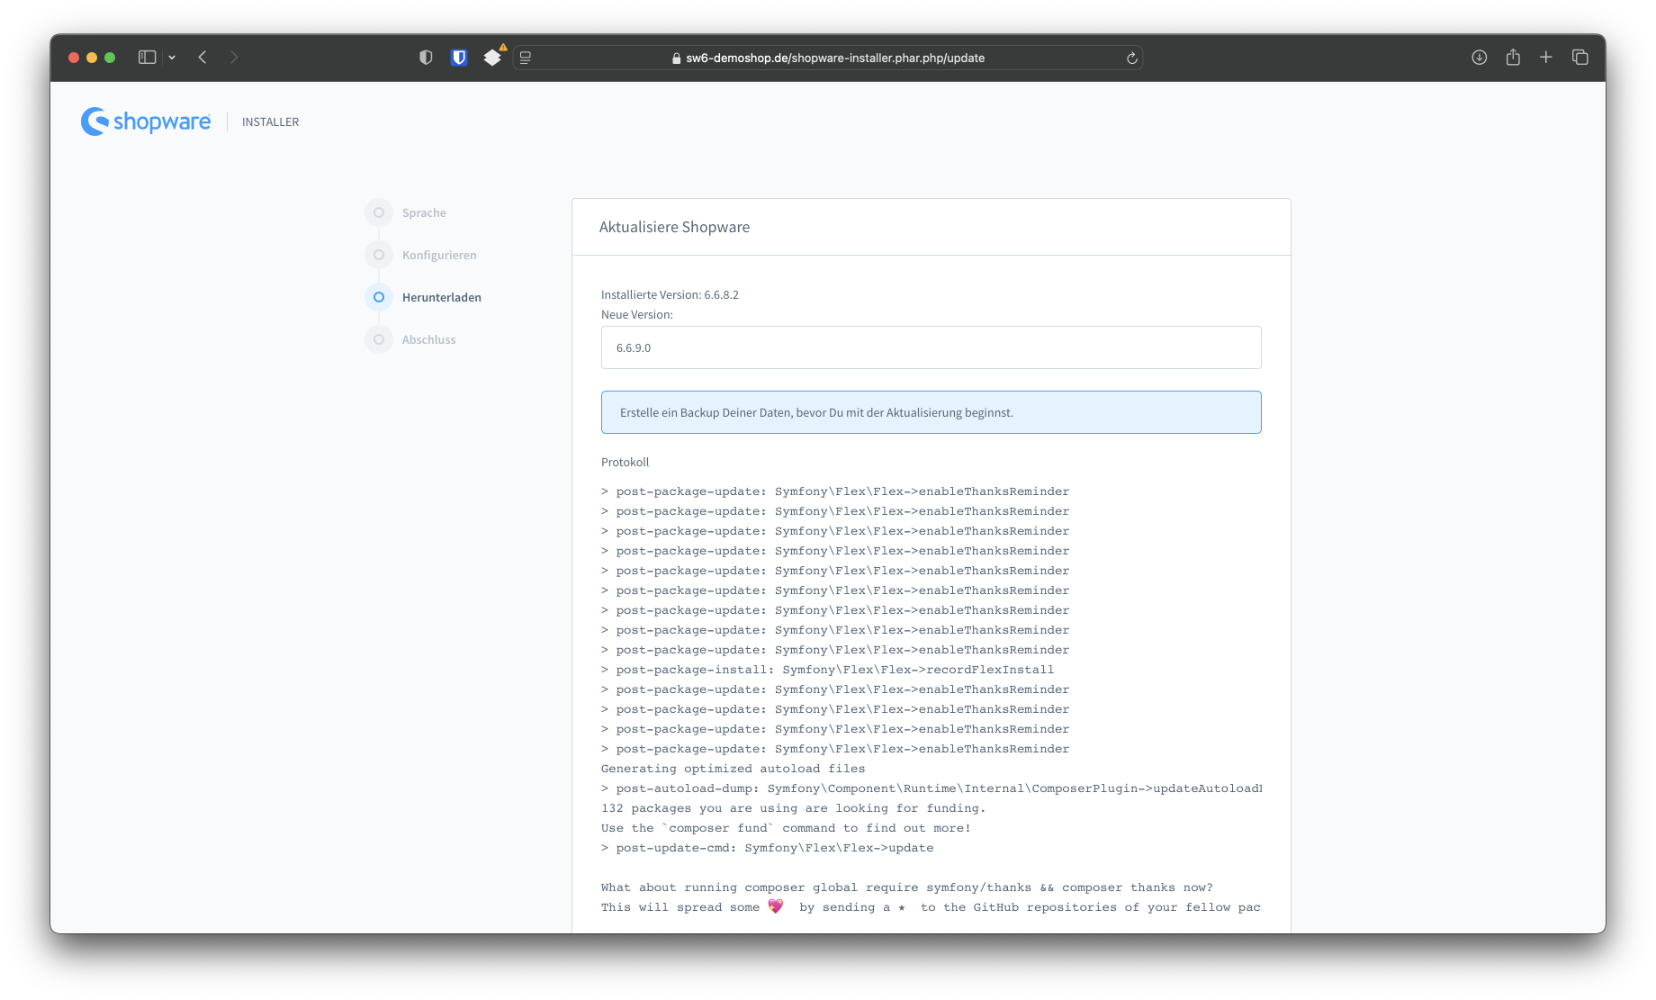Click the page settings icon in address bar
The height and width of the screenshot is (1000, 1656).
pos(526,58)
